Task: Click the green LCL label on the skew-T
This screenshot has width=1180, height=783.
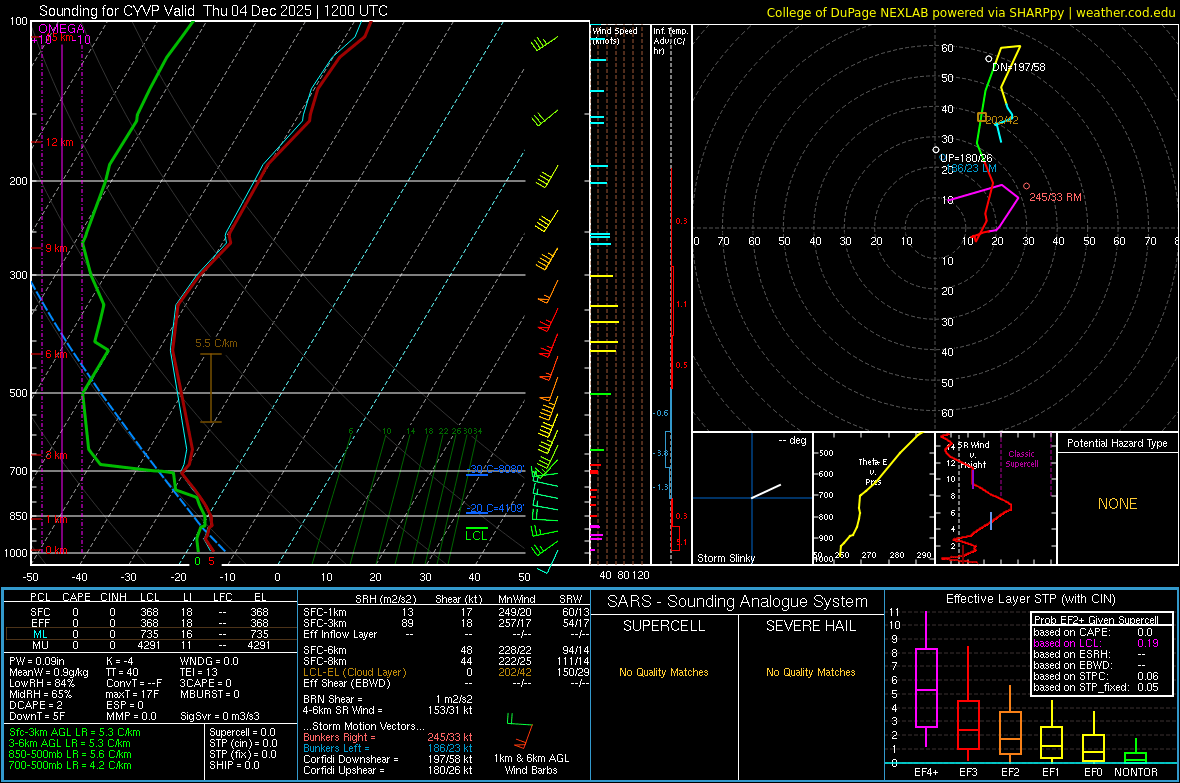Action: [x=476, y=535]
